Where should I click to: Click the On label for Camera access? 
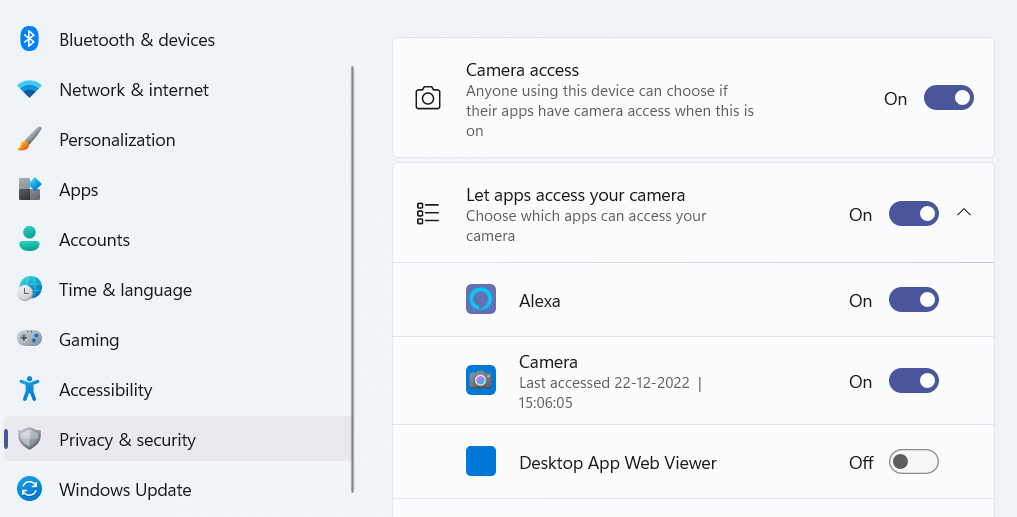(895, 99)
